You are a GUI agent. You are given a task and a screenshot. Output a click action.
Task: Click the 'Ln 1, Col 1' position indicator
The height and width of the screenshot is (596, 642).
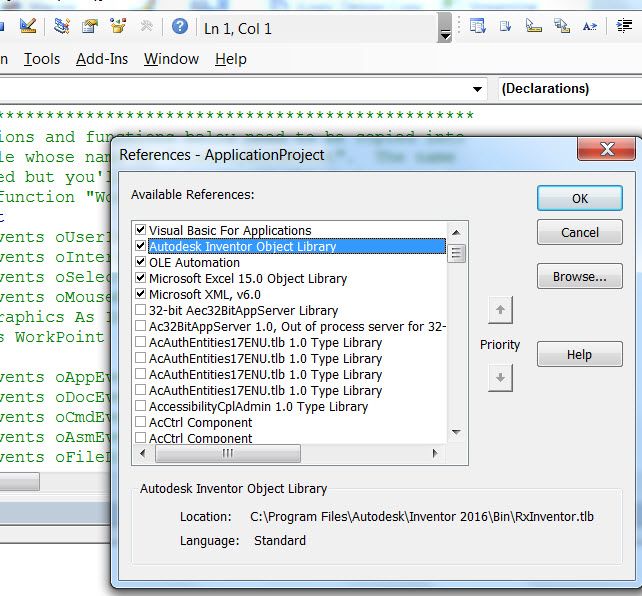point(237,29)
